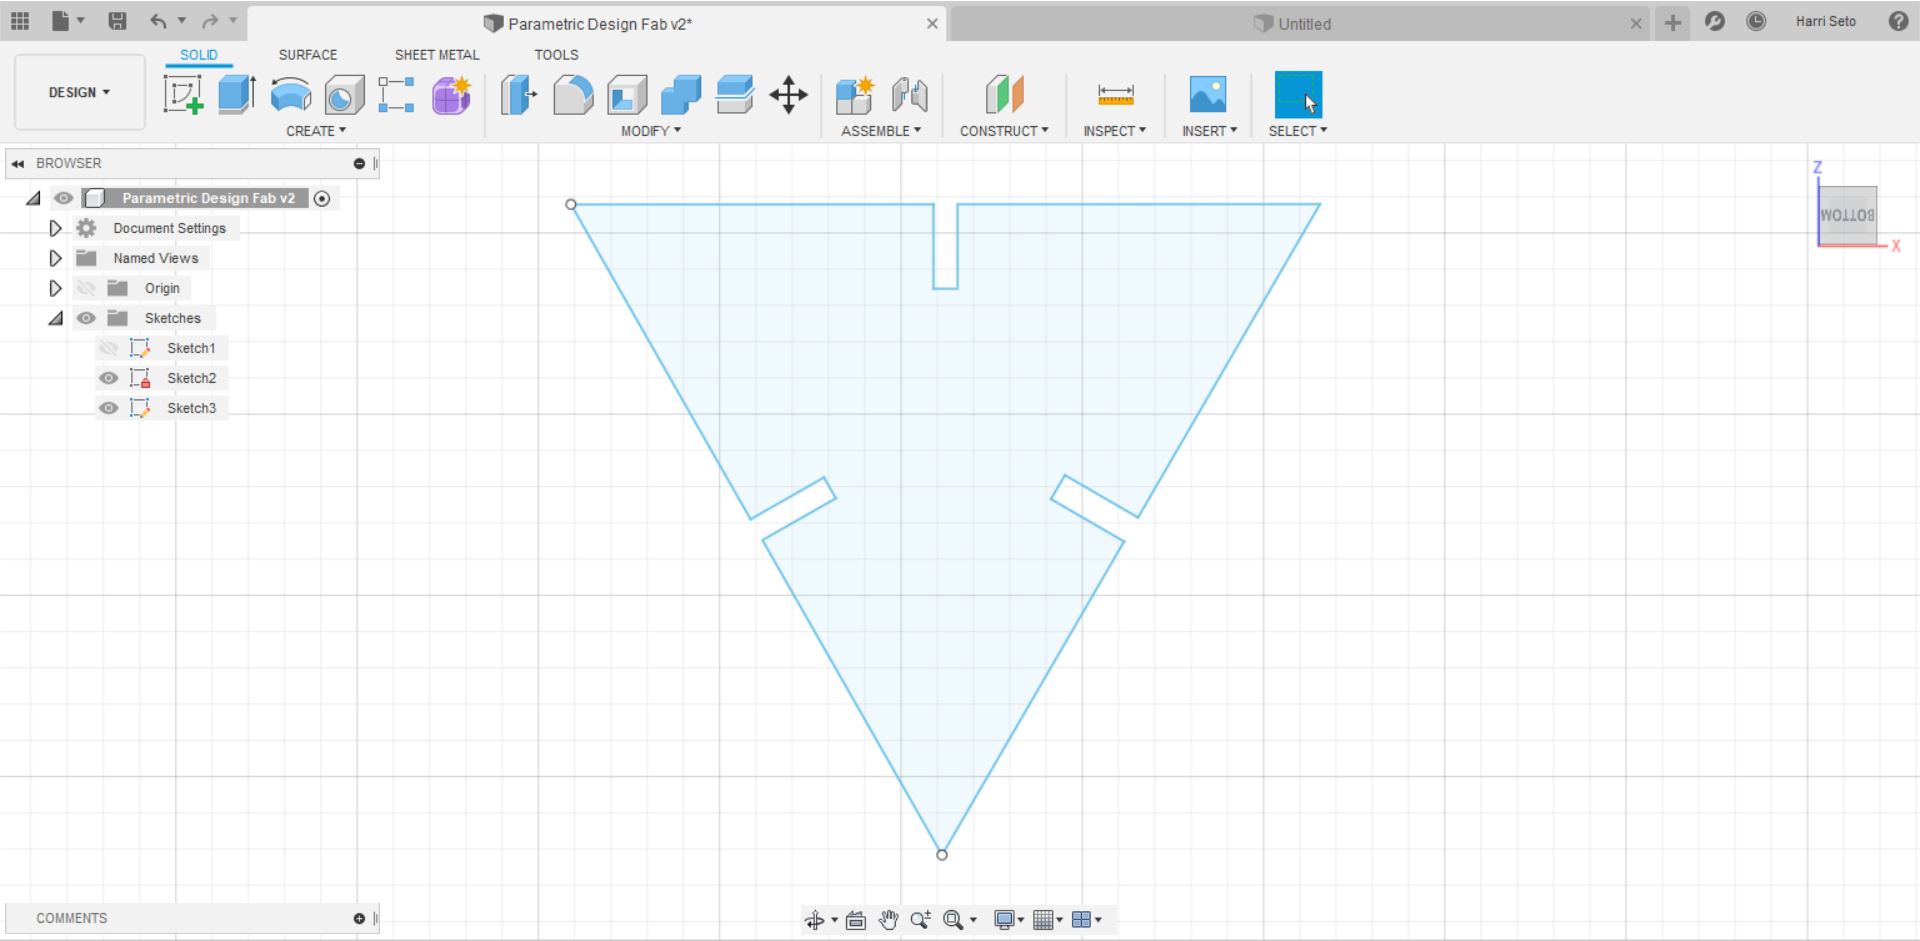This screenshot has width=1920, height=941.
Task: Add a new design tab
Action: pos(1672,22)
